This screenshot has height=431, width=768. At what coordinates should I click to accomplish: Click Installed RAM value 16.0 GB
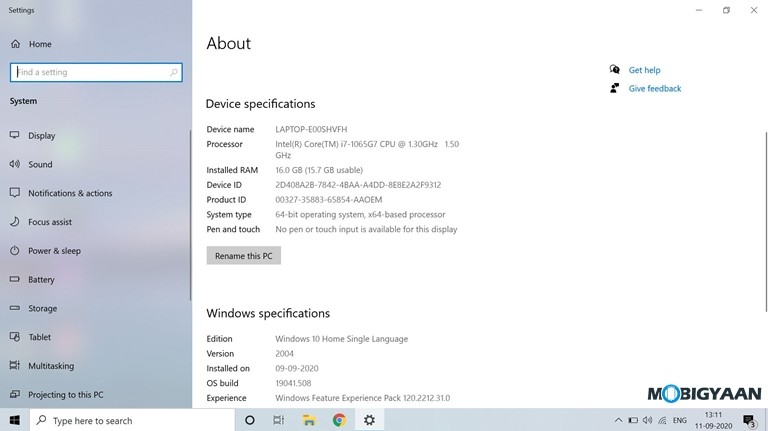click(x=319, y=170)
